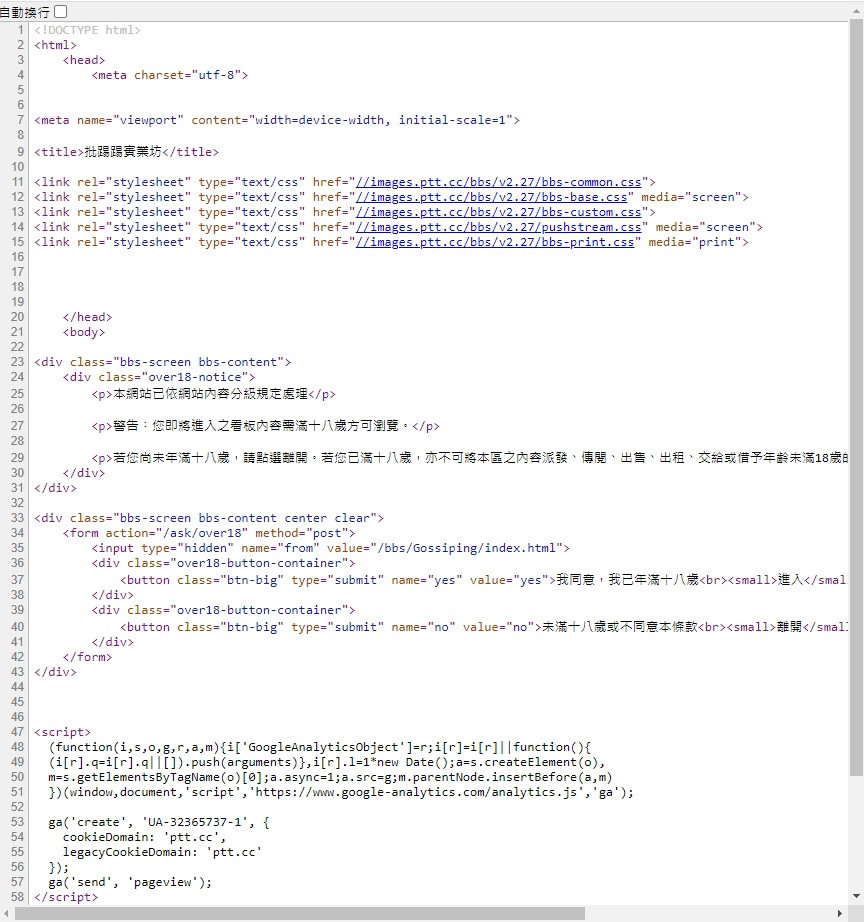Click the div class="bbs-screen bbs-content" line 23
This screenshot has width=864, height=922.
point(162,362)
